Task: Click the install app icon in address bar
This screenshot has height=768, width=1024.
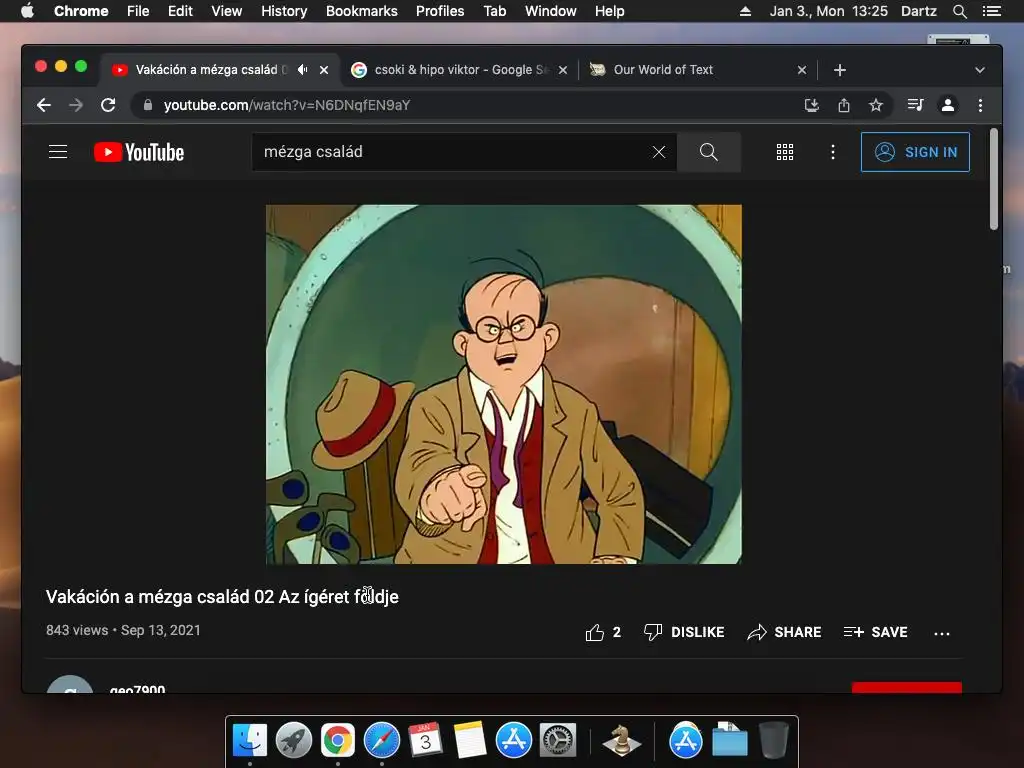Action: click(812, 105)
